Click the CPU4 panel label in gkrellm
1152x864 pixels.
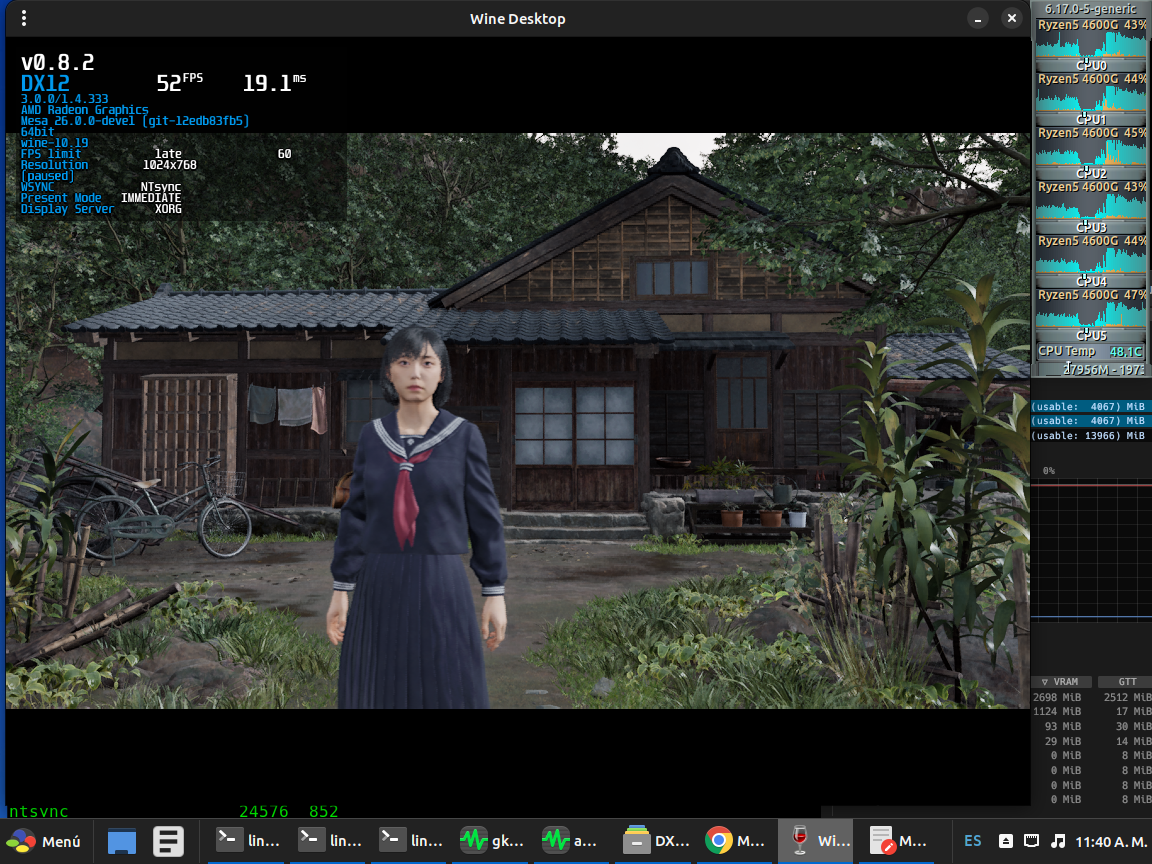[x=1091, y=281]
